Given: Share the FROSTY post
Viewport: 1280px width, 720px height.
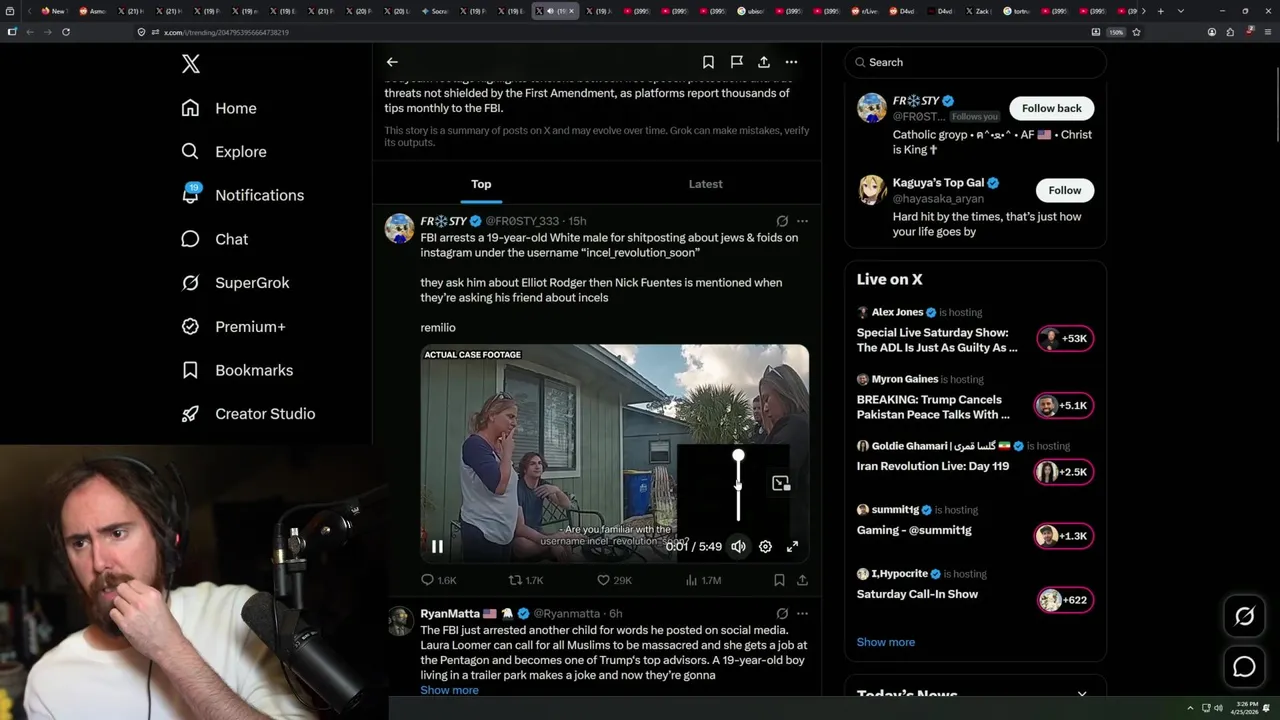Looking at the screenshot, I should click(x=802, y=580).
